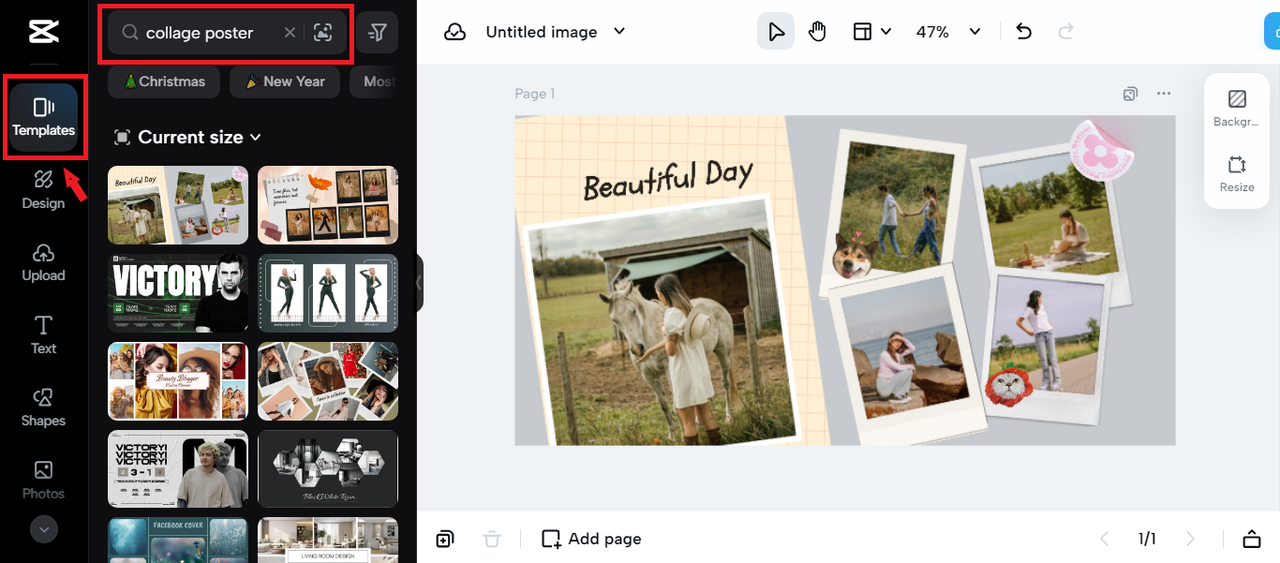This screenshot has width=1280, height=563.
Task: Open the template filter button
Action: [377, 33]
